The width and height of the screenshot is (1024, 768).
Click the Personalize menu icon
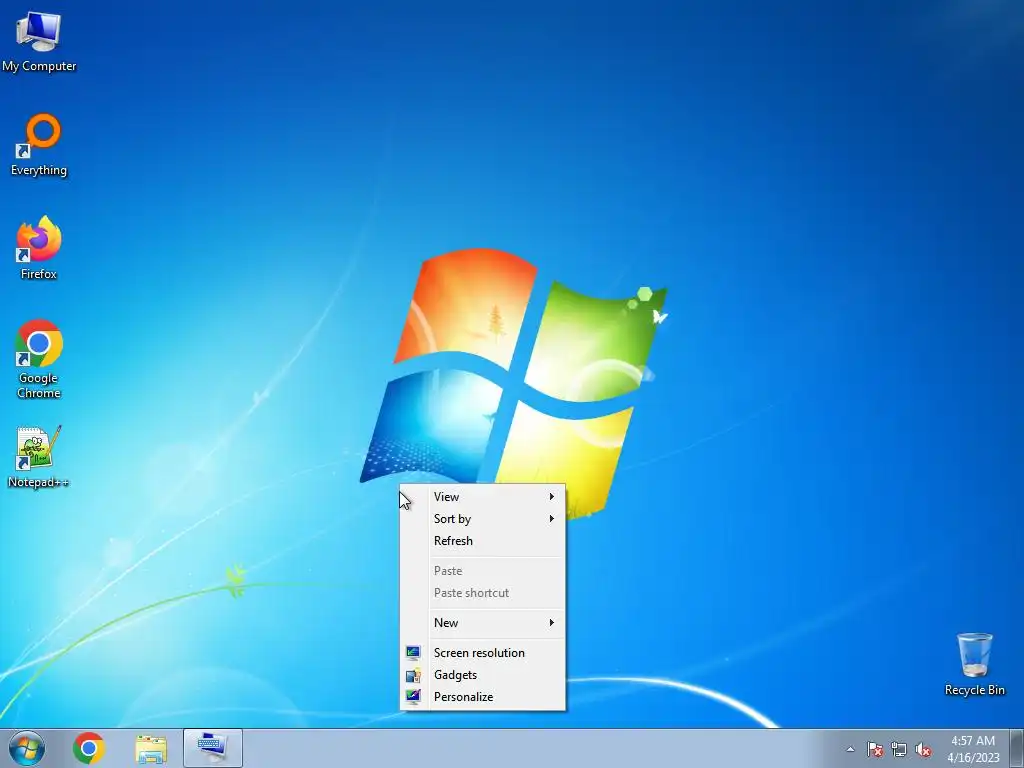pyautogui.click(x=413, y=697)
